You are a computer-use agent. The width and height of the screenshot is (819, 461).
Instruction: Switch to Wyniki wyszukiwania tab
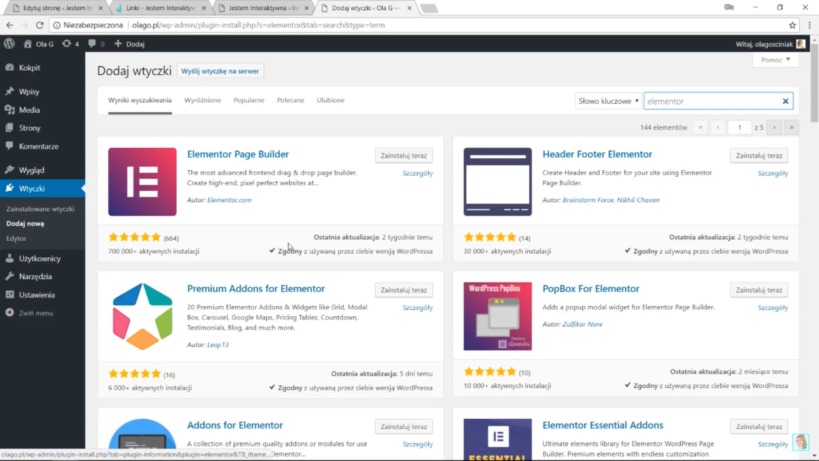[x=139, y=100]
